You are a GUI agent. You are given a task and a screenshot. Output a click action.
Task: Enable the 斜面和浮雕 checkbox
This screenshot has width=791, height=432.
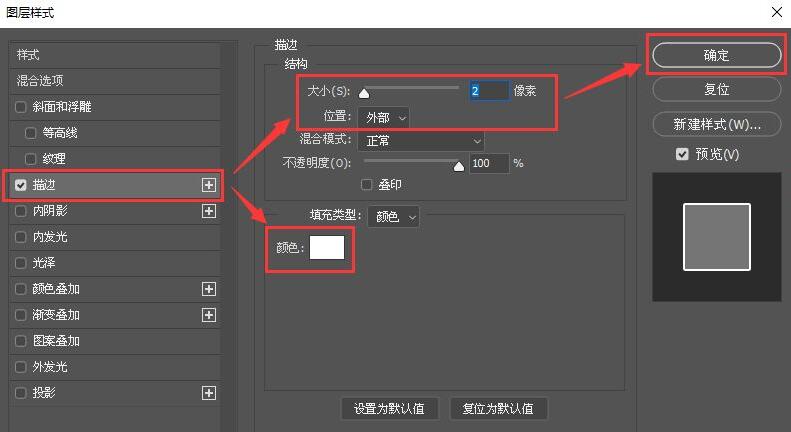pos(21,107)
